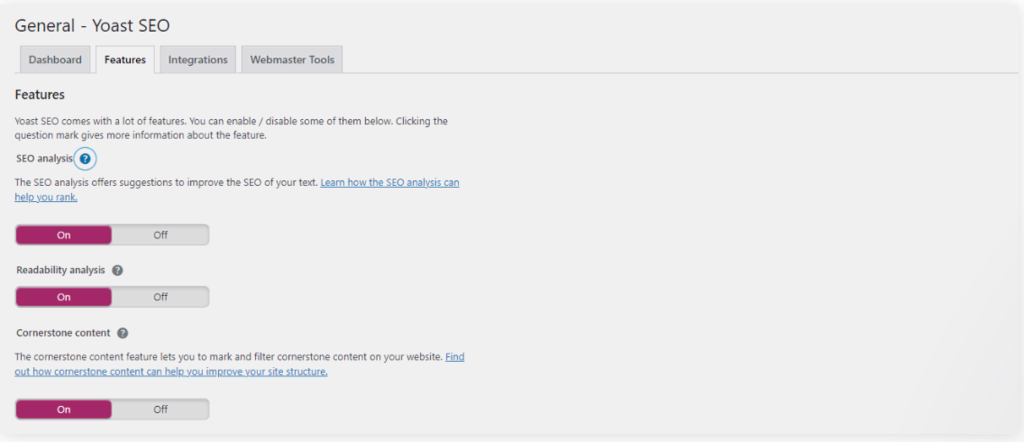The width and height of the screenshot is (1024, 442).
Task: Switch to the Webmaster Tools tab
Action: [x=293, y=60]
